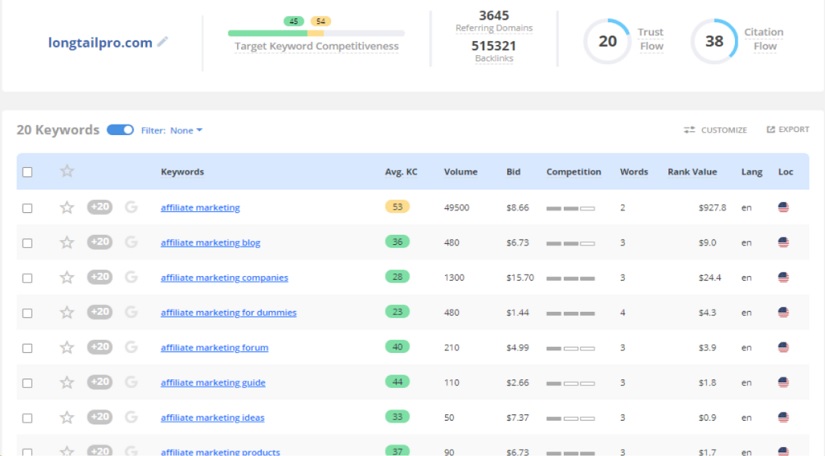This screenshot has height=456, width=825.
Task: Tick the select-all checkbox in table header
Action: coord(27,172)
